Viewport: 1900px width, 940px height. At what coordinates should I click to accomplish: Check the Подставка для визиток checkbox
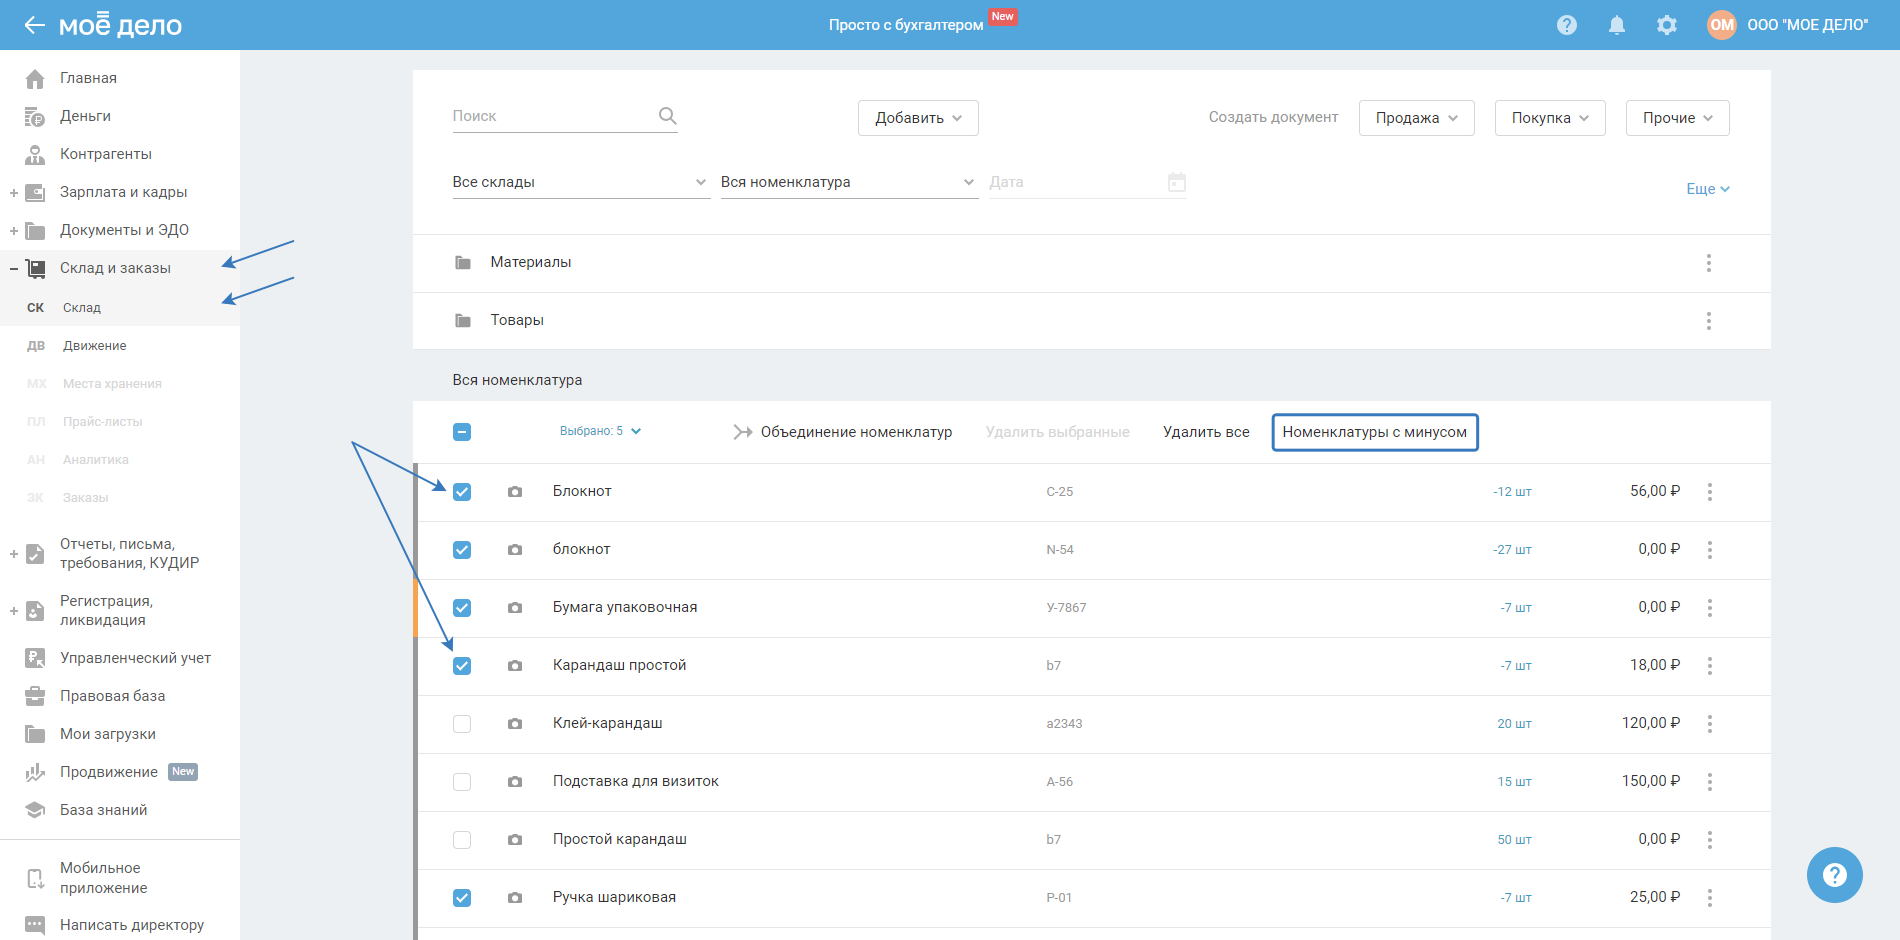point(462,782)
